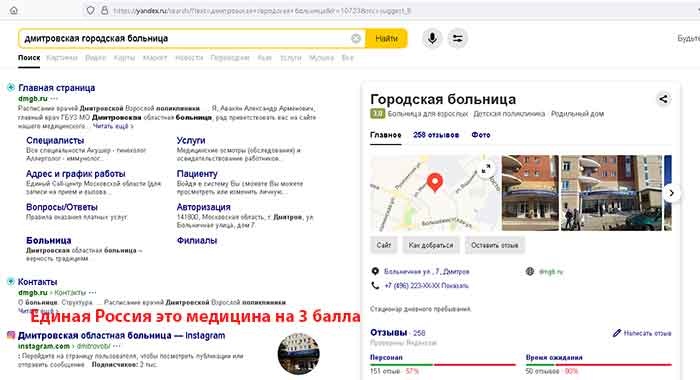Open the Фото tab in hospital card
This screenshot has width=700, height=380.
(481, 135)
